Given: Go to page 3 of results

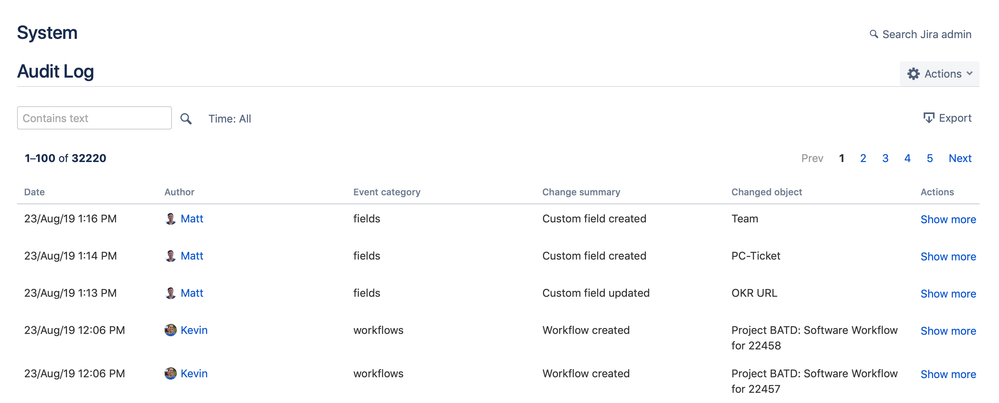Looking at the screenshot, I should coord(886,158).
